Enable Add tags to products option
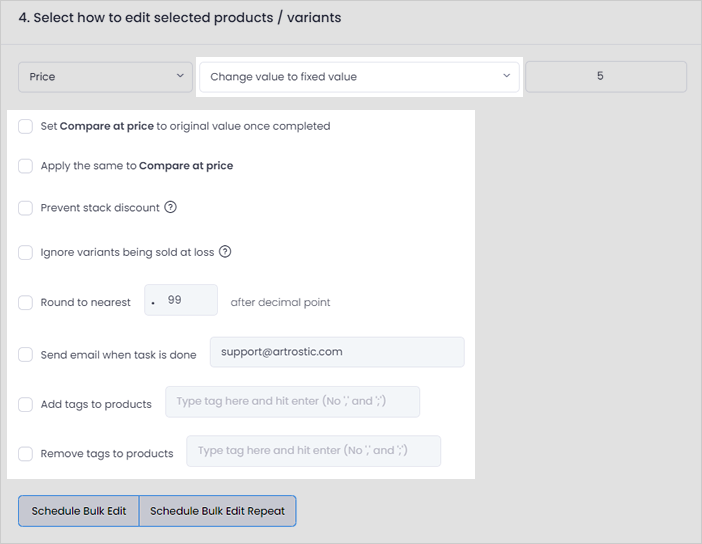The height and width of the screenshot is (544, 702). click(26, 404)
